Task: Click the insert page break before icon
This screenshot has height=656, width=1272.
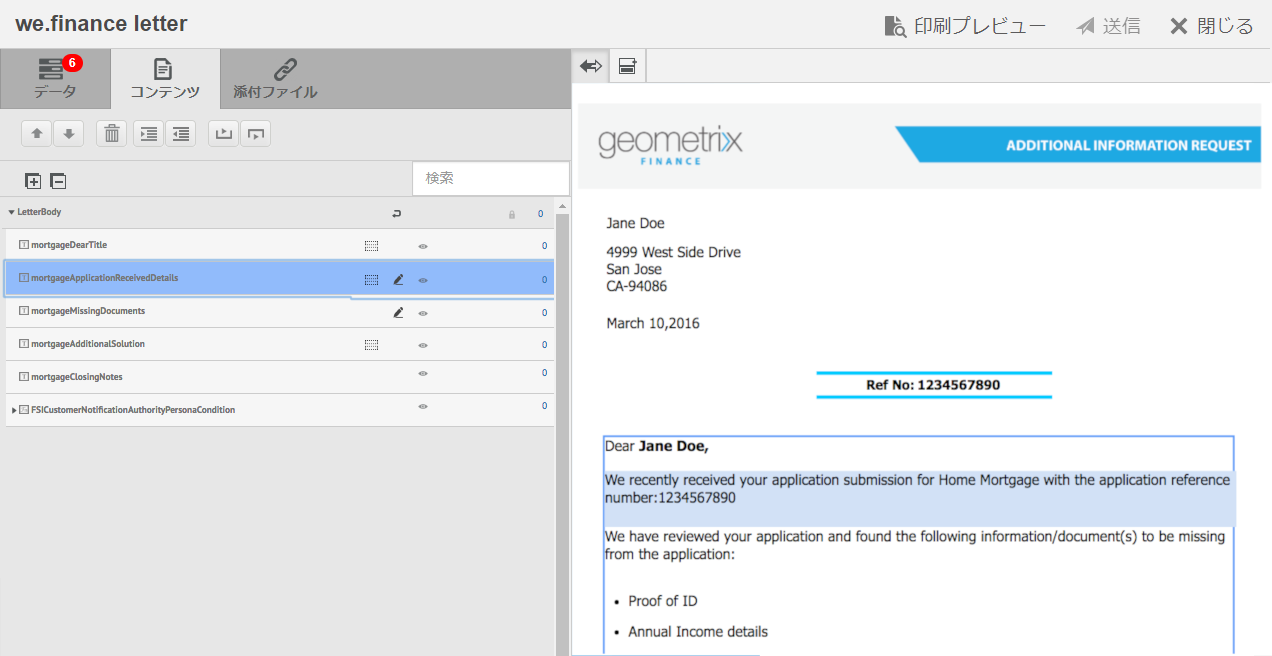Action: click(x=224, y=134)
